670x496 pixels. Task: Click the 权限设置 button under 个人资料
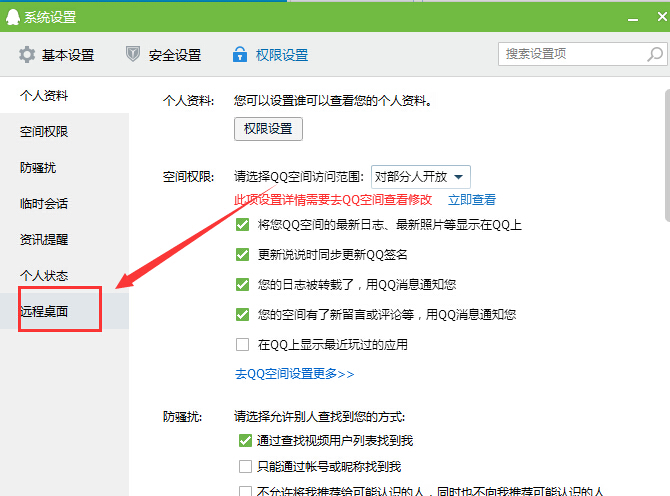[268, 129]
